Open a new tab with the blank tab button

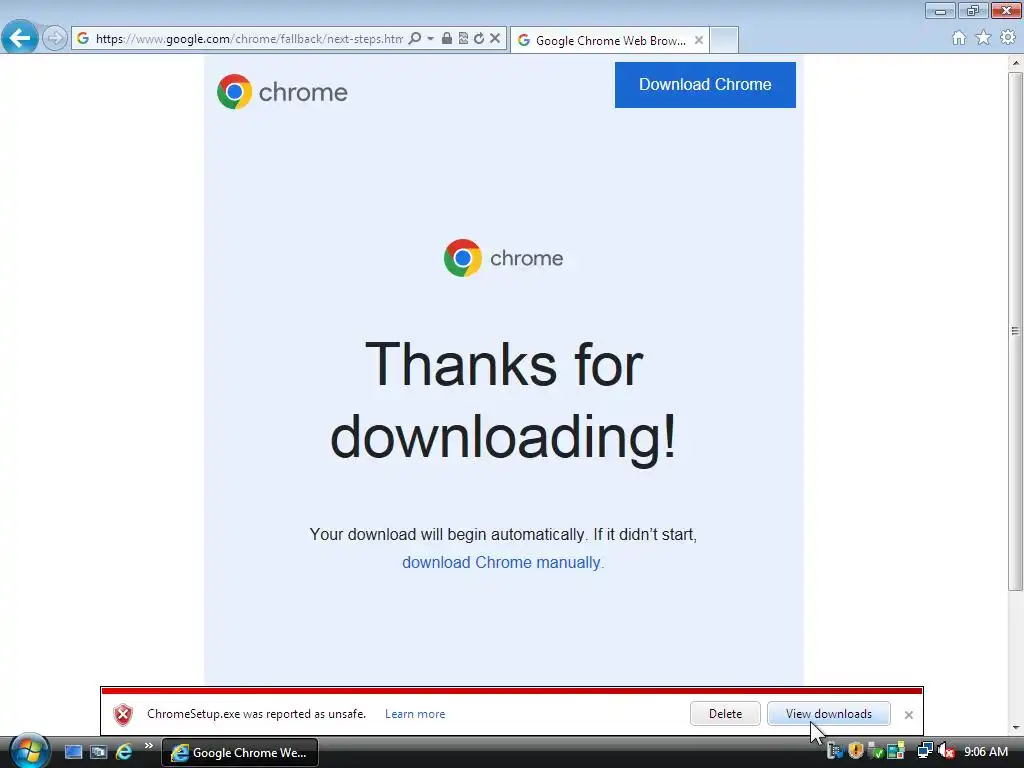coord(724,40)
